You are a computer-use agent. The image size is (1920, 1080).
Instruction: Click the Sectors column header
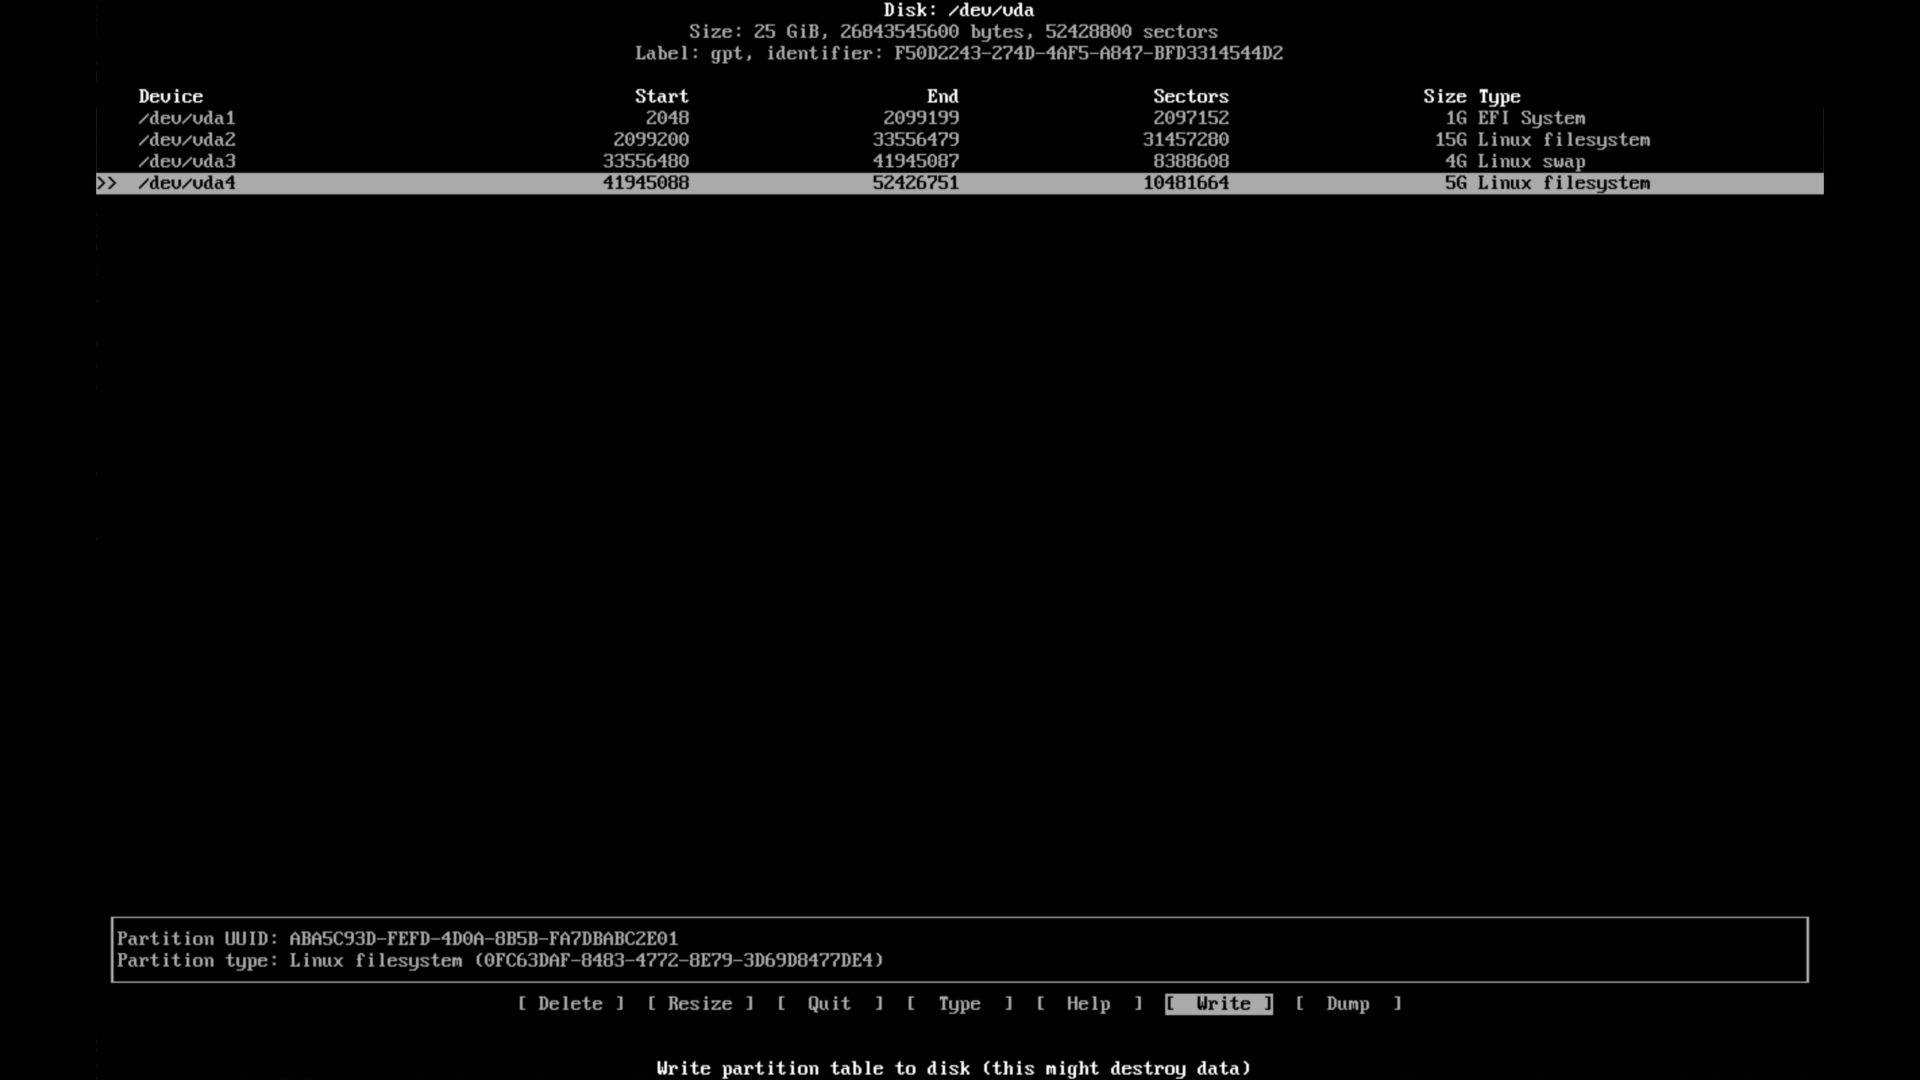1191,96
